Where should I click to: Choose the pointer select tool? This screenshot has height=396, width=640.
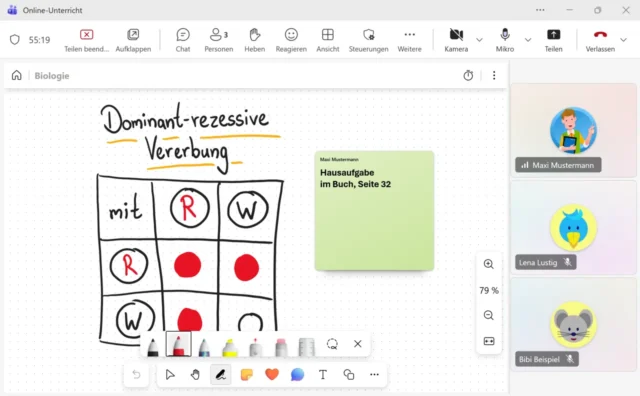point(170,374)
